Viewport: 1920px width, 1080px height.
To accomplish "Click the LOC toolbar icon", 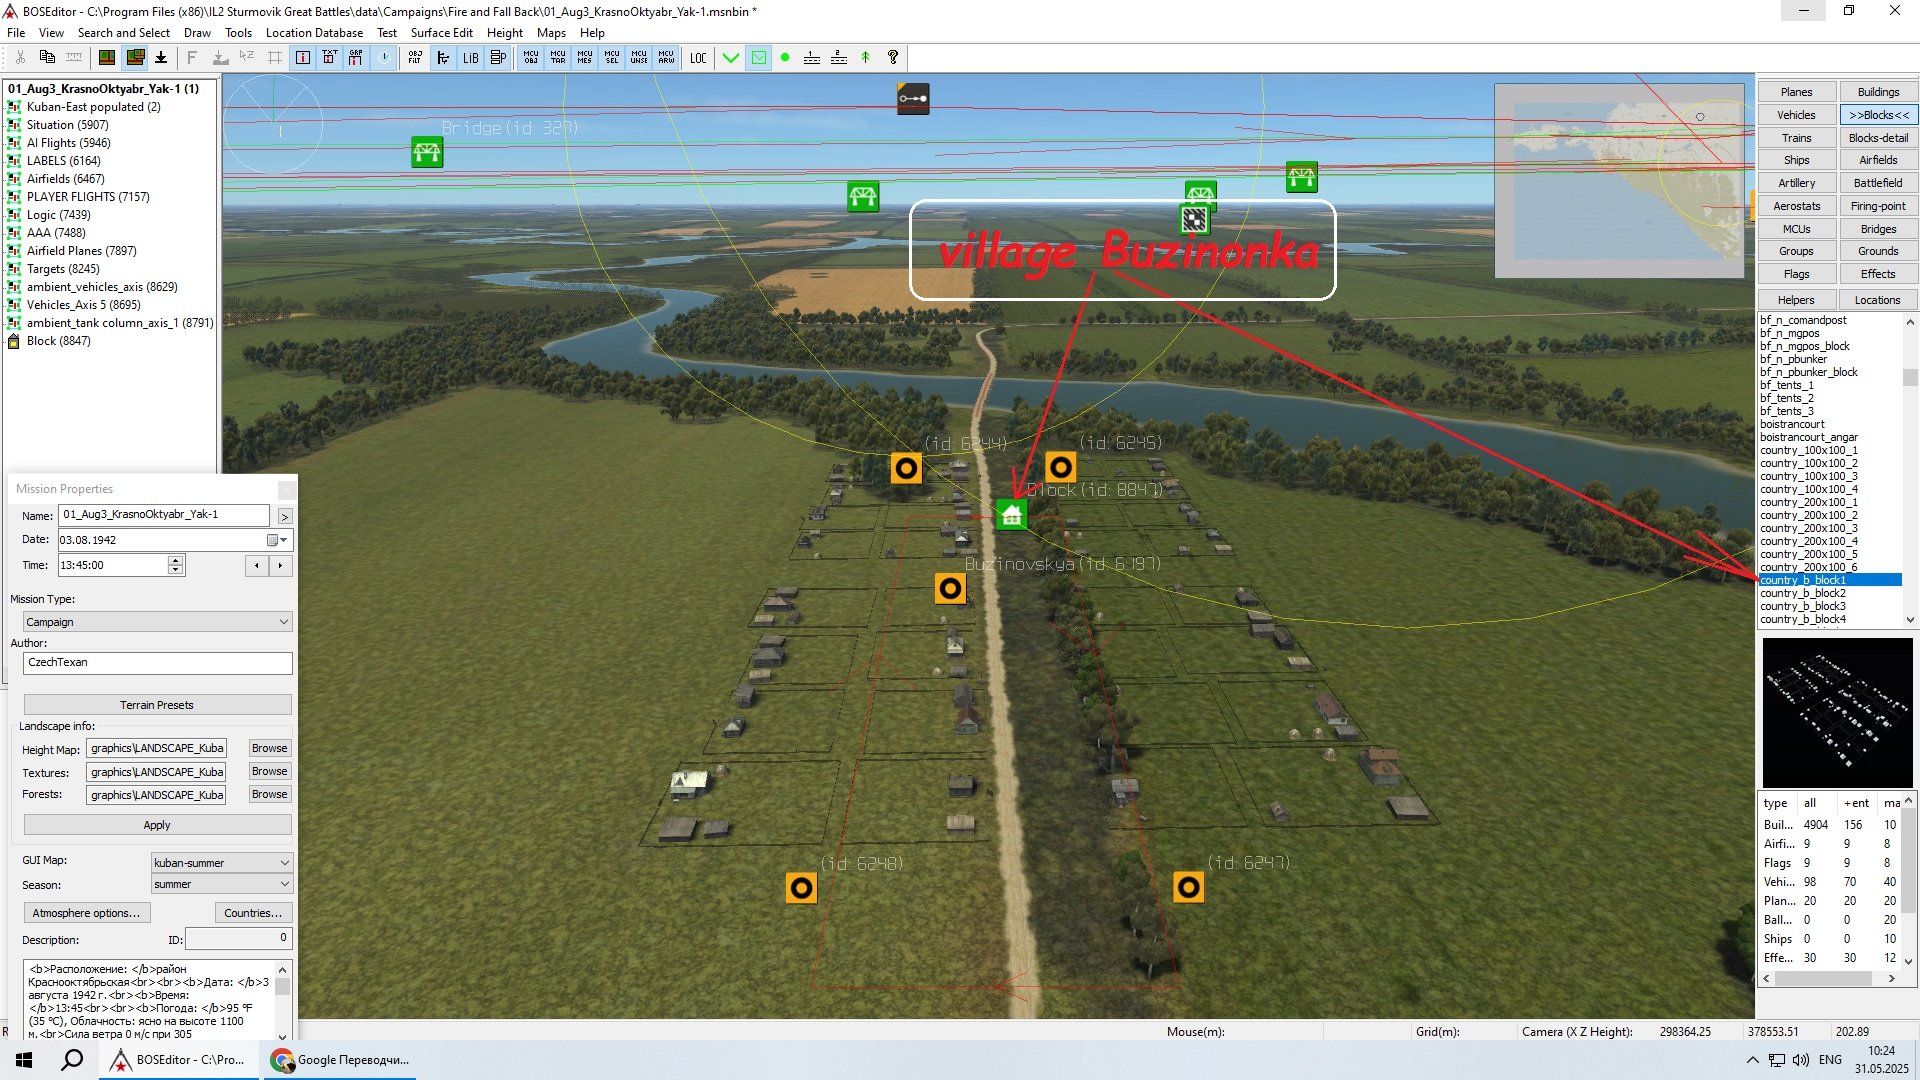I will 698,58.
